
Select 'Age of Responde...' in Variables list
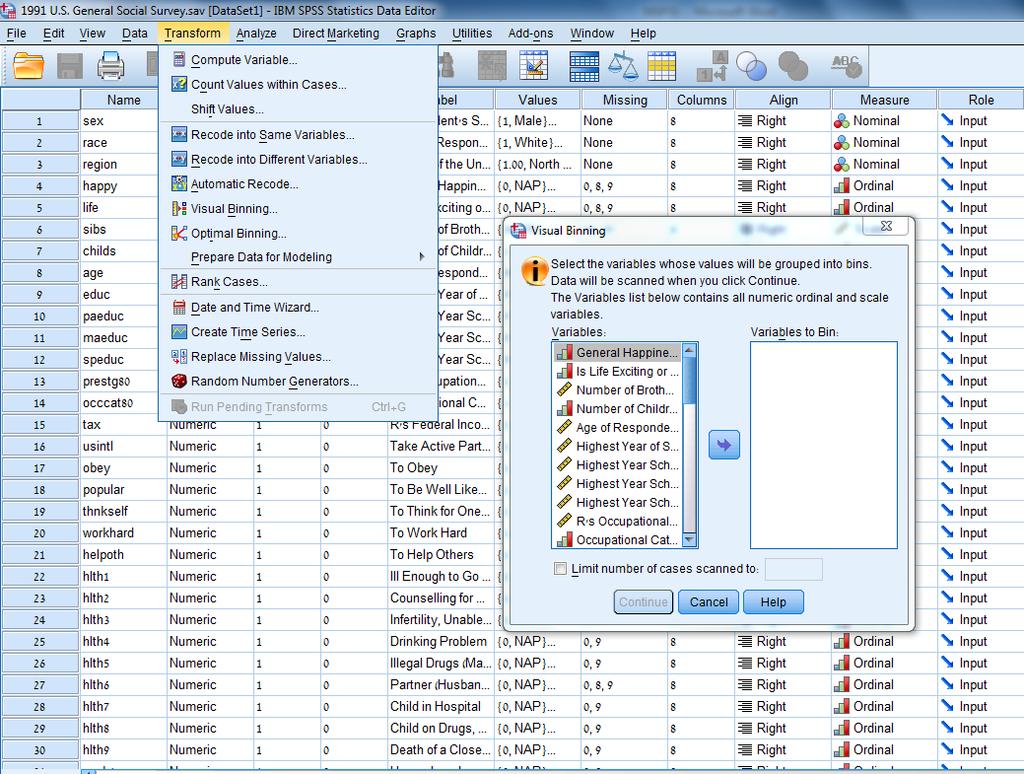(x=617, y=428)
